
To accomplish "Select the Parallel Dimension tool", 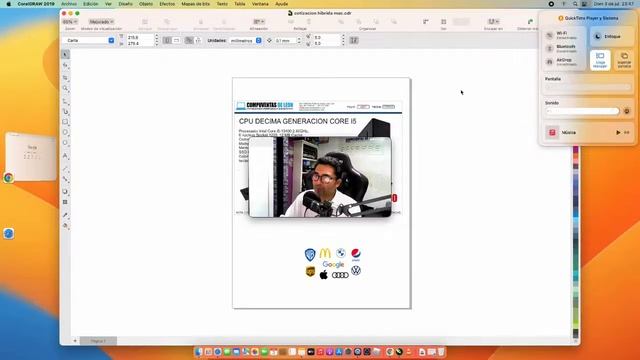I will click(x=65, y=168).
